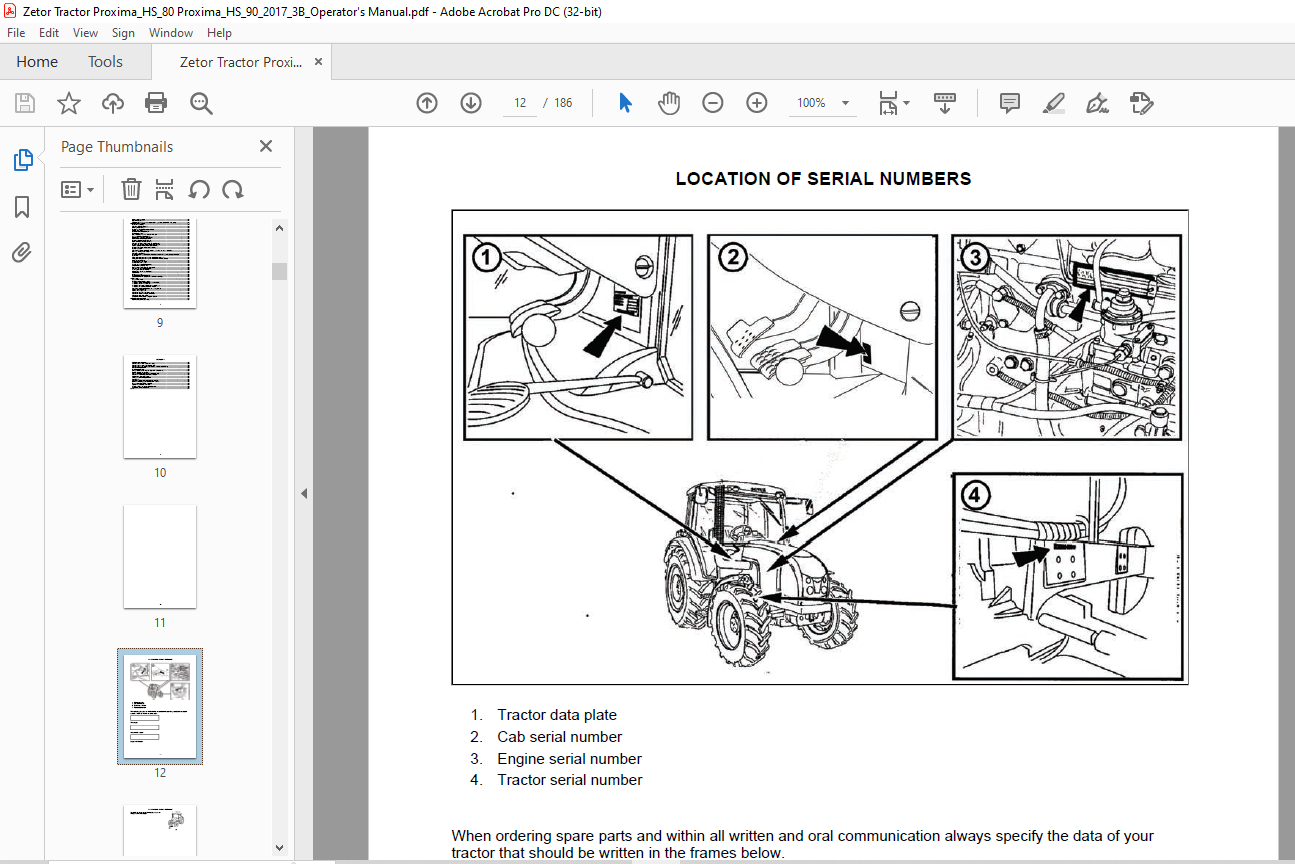Close the Zetor Tractor document tab
Viewport: 1295px width, 864px height.
click(x=318, y=62)
